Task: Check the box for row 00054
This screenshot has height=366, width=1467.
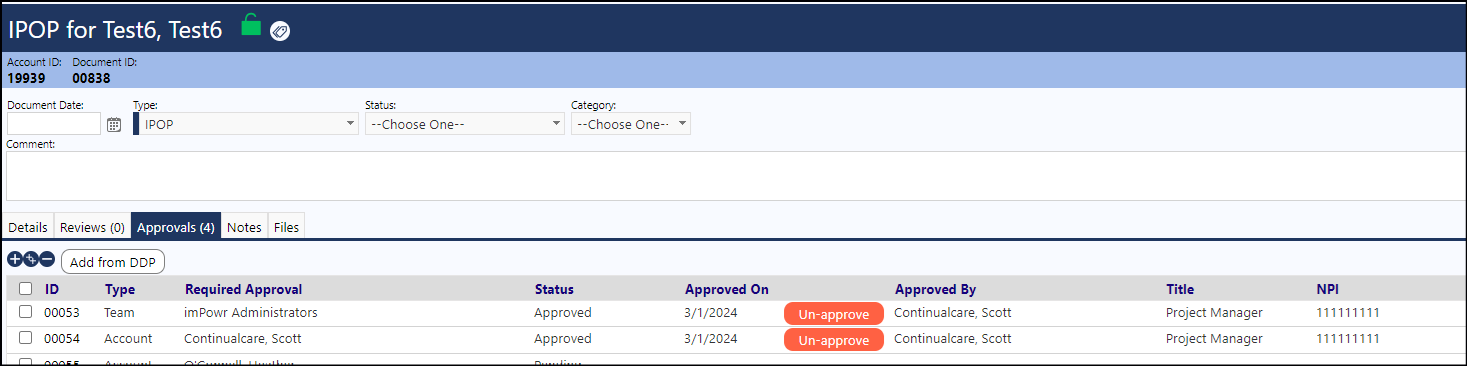Action: 25,338
